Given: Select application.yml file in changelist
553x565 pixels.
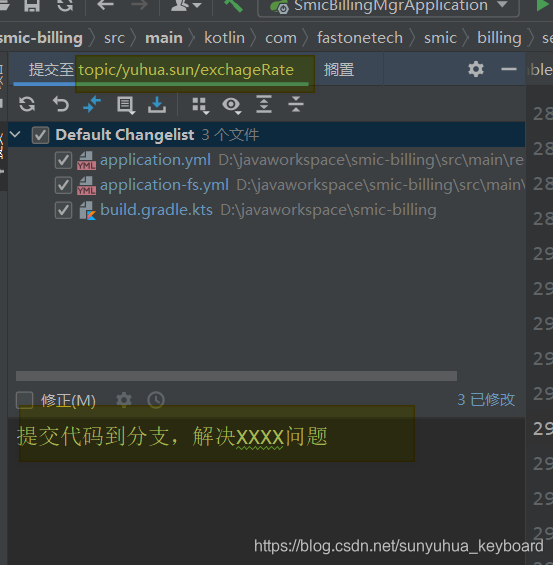Looking at the screenshot, I should coord(155,160).
